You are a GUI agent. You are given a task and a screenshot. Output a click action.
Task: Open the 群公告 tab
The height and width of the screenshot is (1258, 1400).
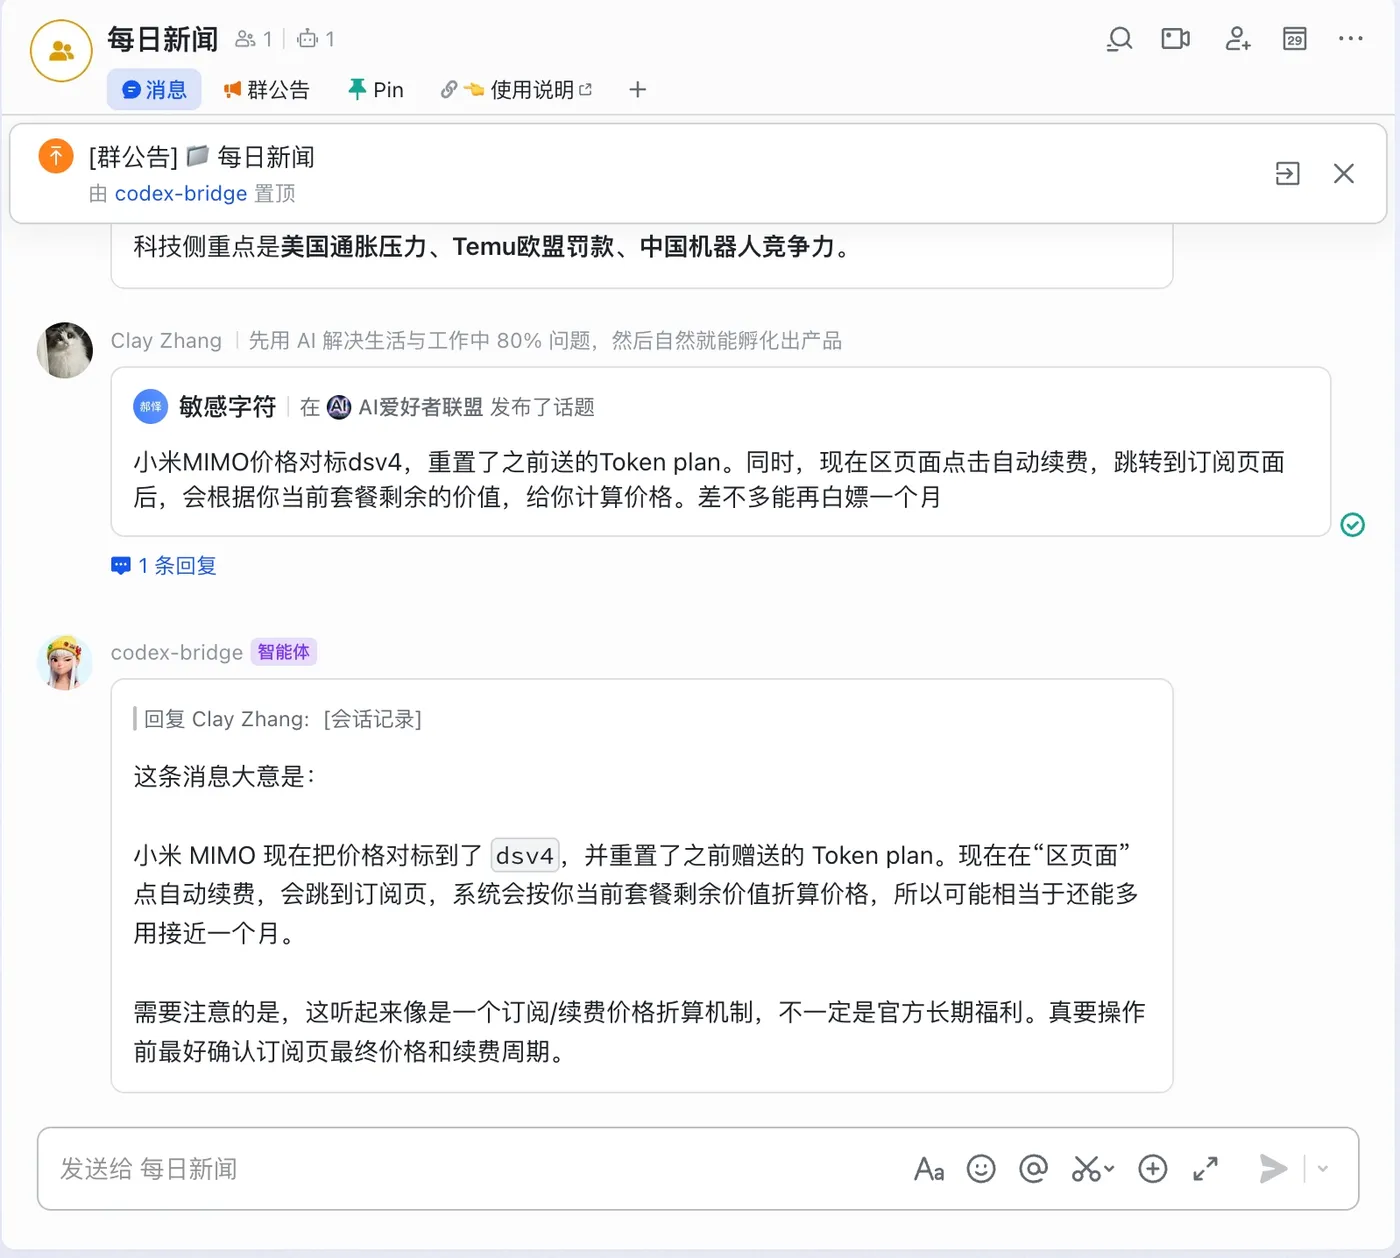266,90
